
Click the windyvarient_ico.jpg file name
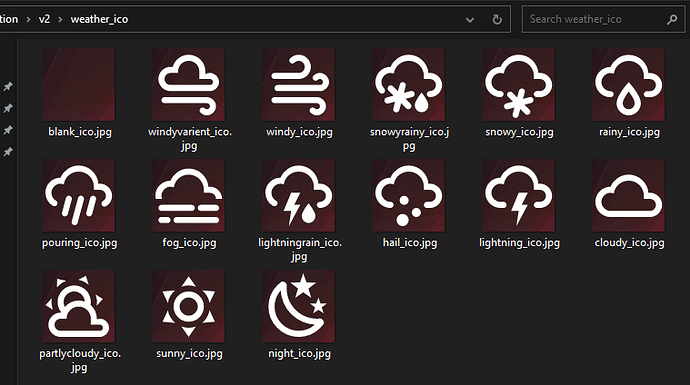[x=190, y=139]
